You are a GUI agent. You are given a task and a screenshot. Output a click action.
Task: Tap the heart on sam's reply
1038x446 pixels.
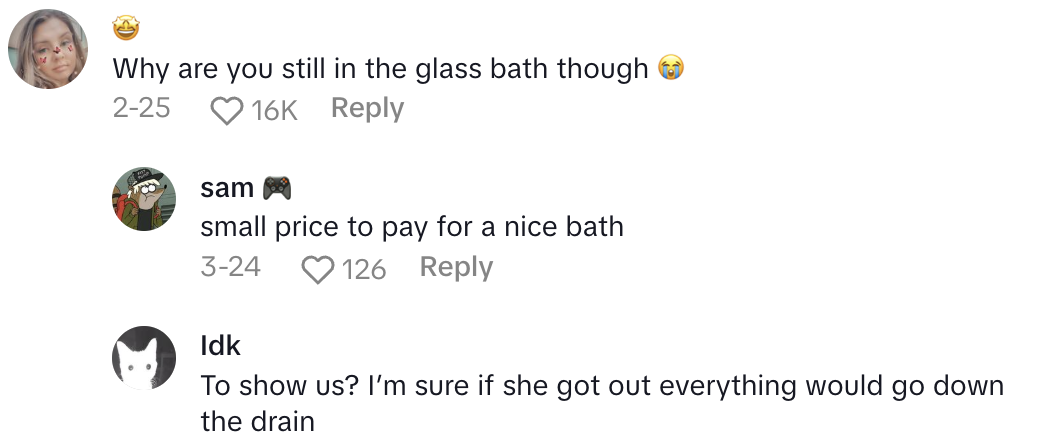click(319, 269)
